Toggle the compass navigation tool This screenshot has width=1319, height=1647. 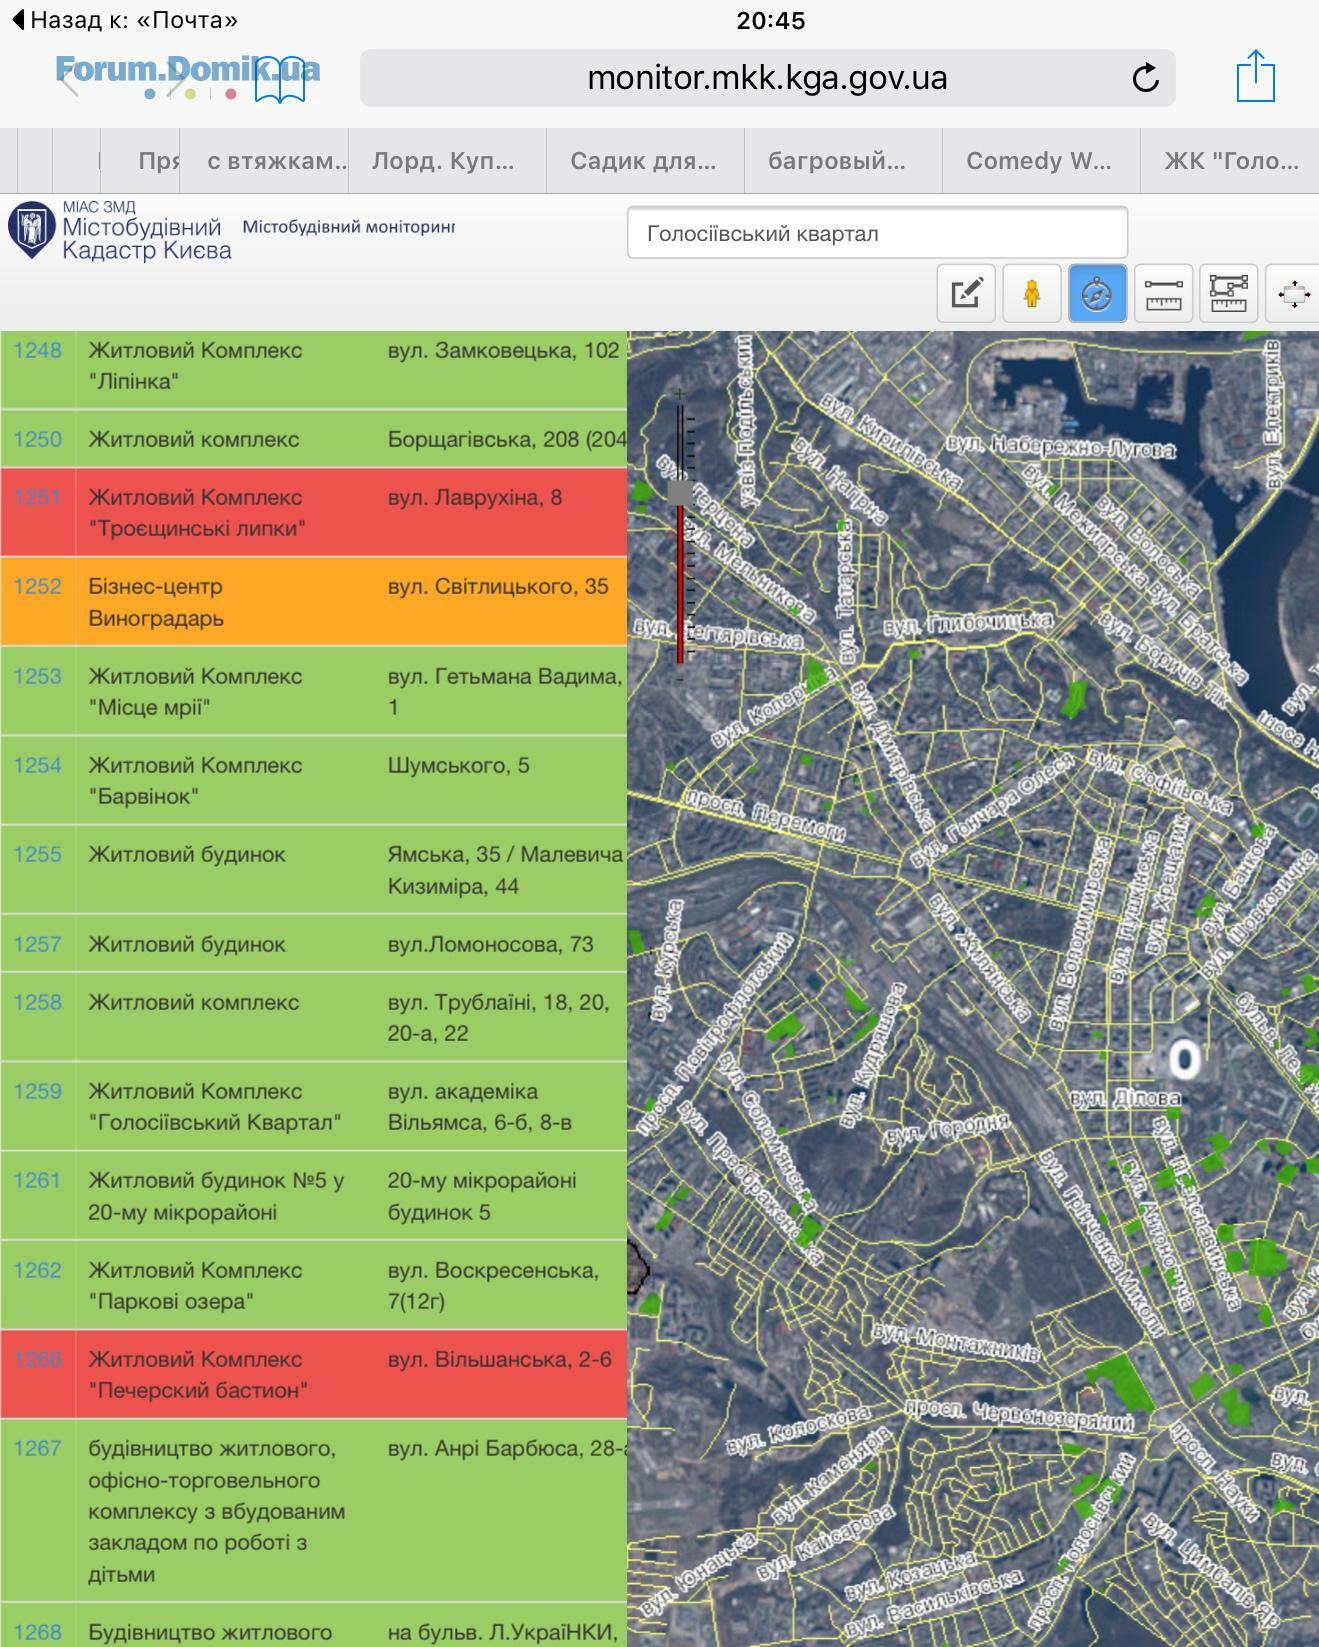(1097, 293)
